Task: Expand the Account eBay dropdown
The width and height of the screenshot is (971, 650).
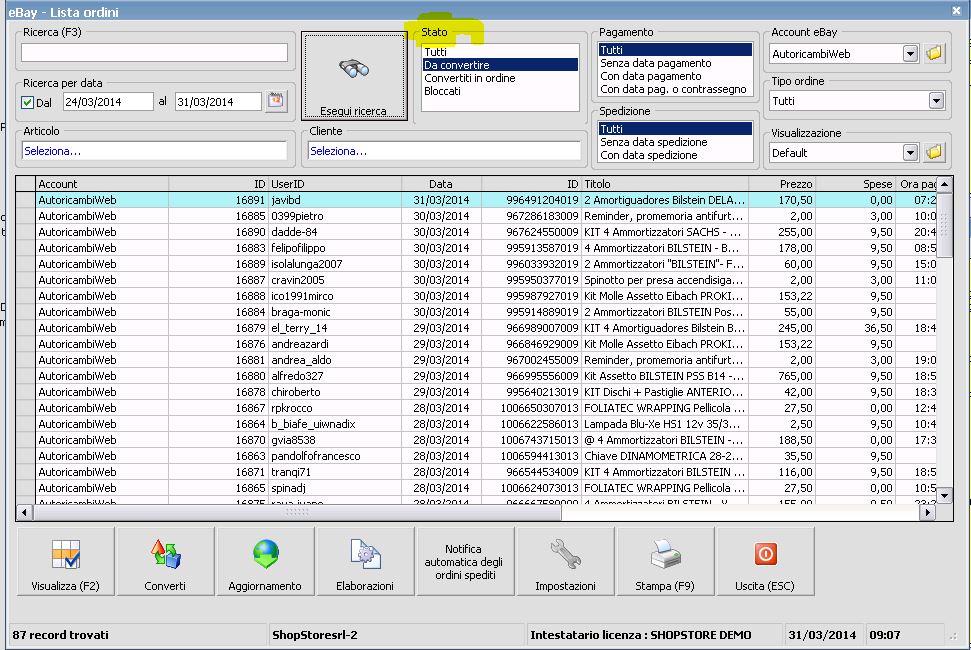Action: [x=909, y=53]
